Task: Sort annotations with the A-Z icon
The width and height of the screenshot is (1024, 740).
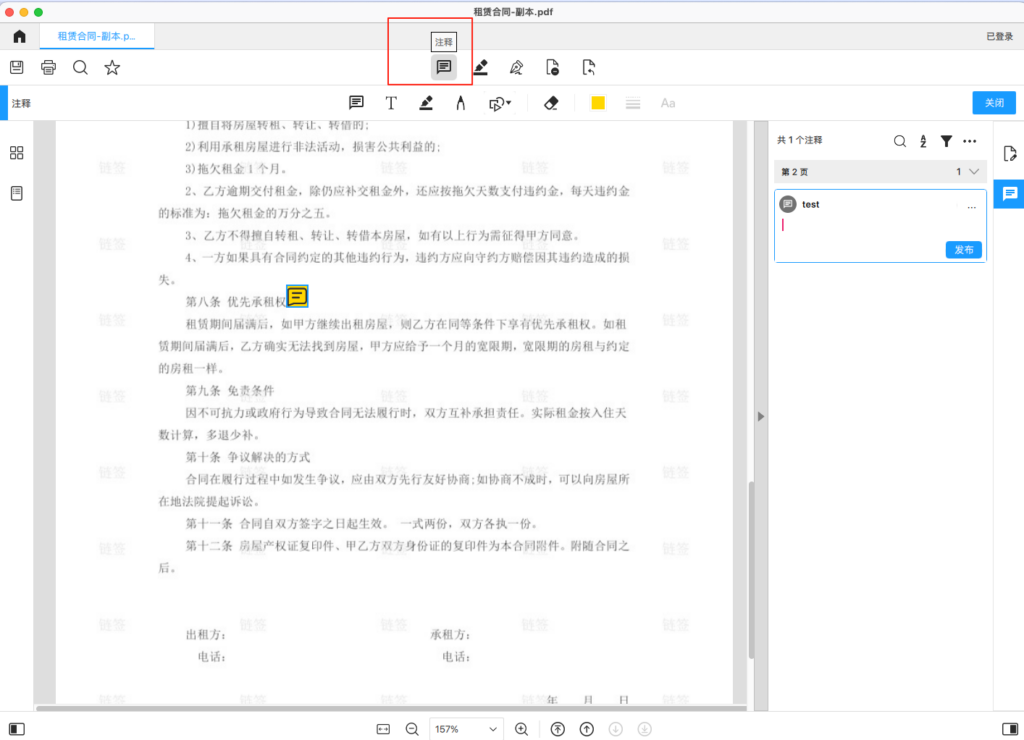Action: pos(923,141)
